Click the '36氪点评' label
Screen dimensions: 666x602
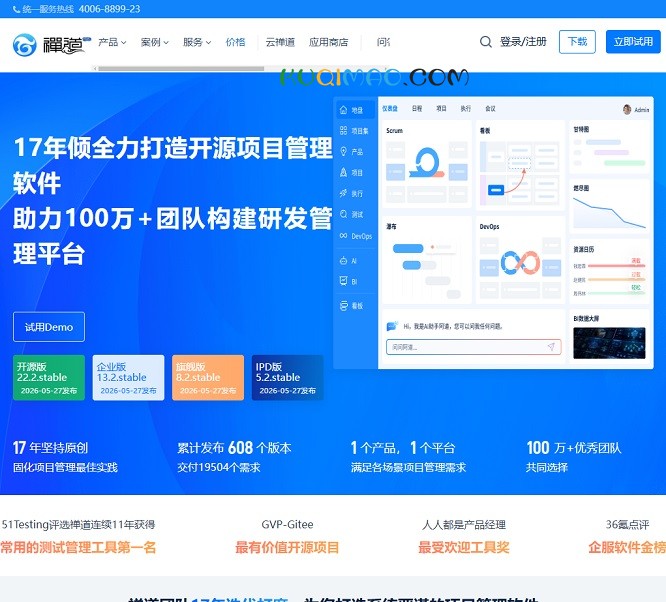[627, 525]
